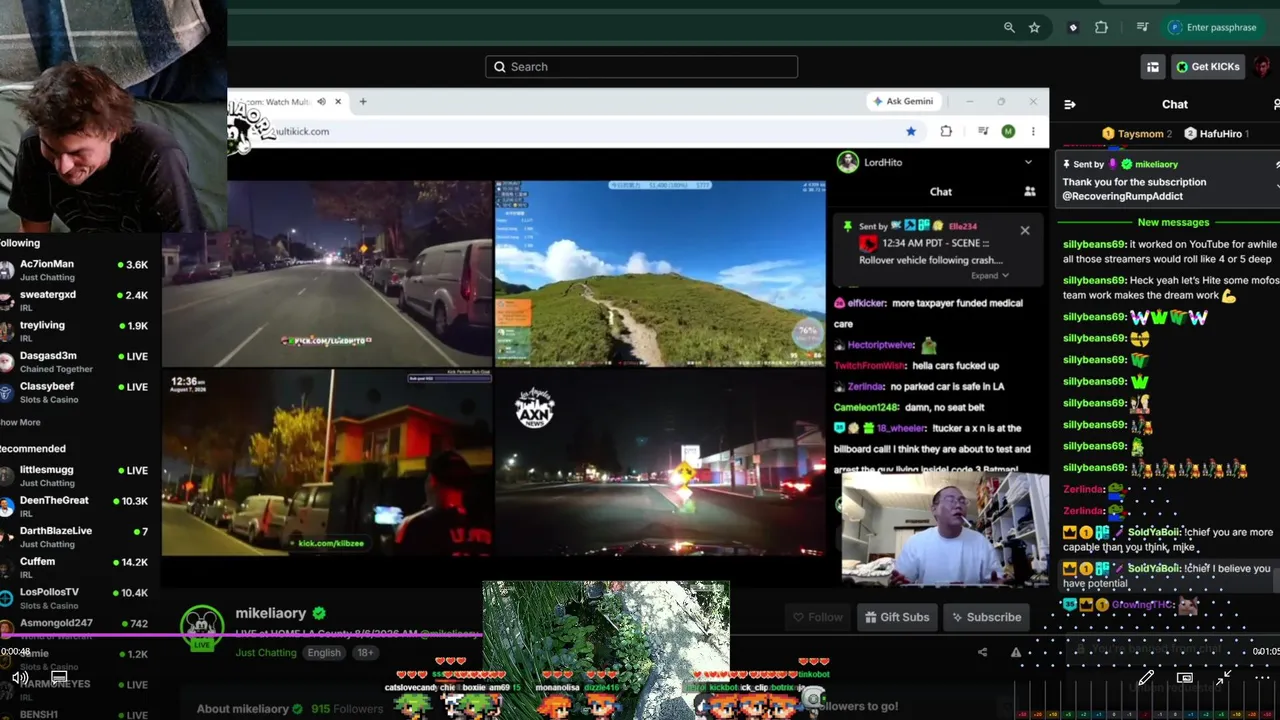Open Classybeef channel in sidebar
The width and height of the screenshot is (1280, 720).
click(x=76, y=392)
